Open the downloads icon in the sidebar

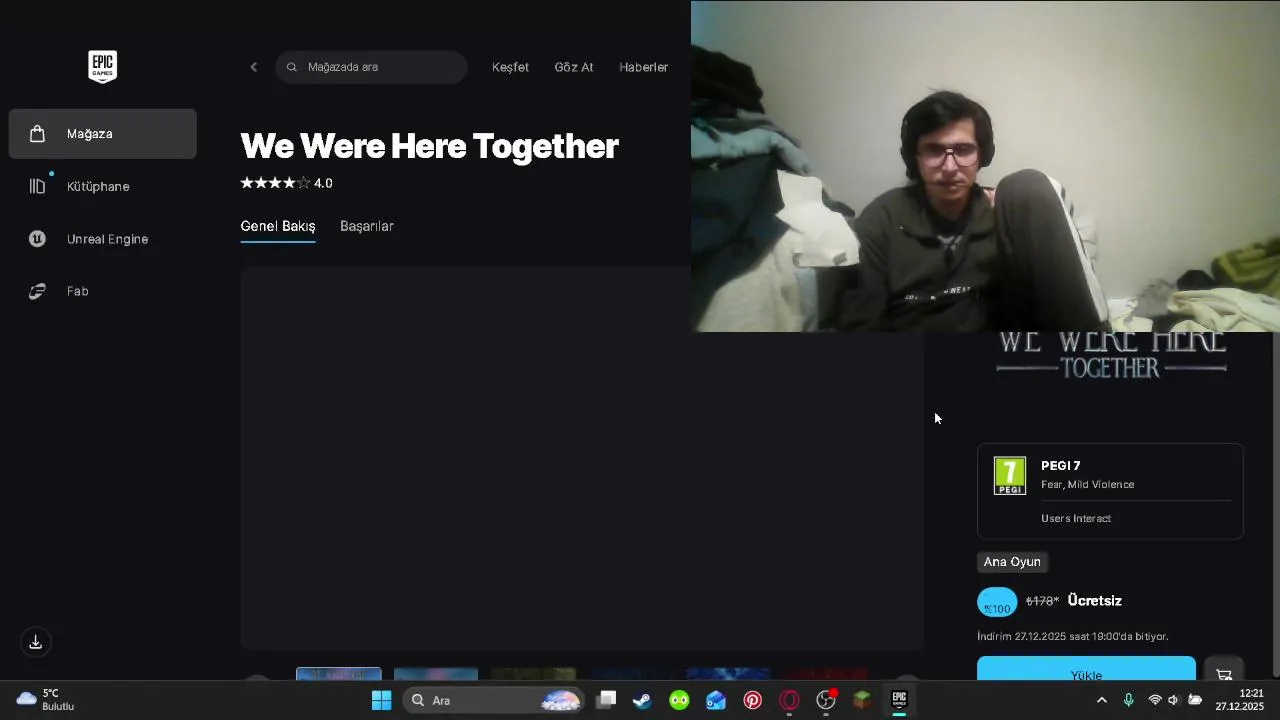click(36, 642)
